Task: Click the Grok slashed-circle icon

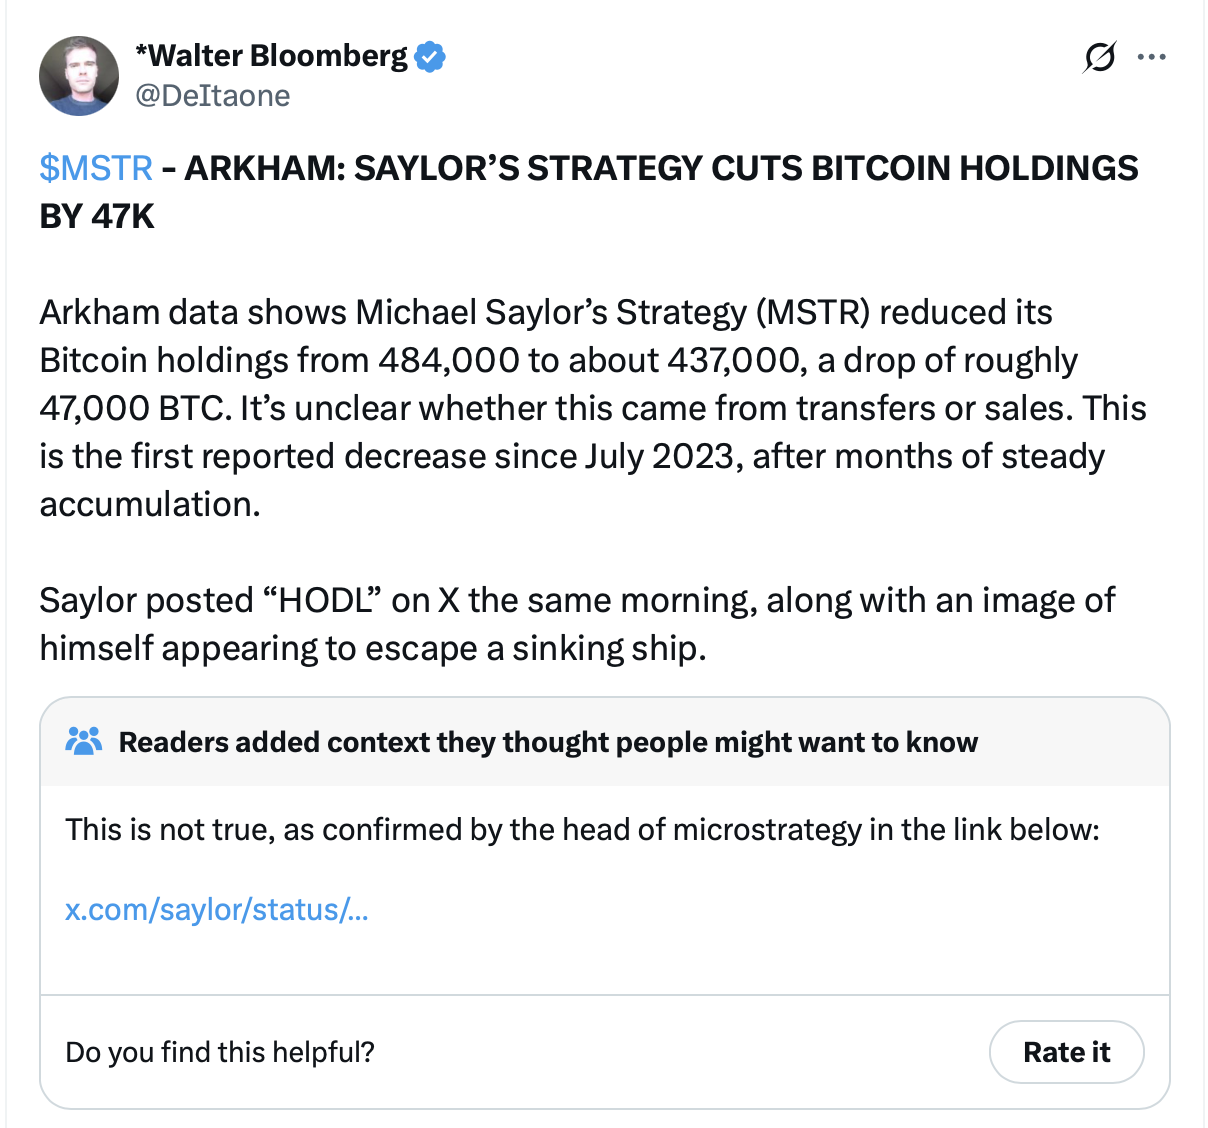Action: pos(1099,58)
